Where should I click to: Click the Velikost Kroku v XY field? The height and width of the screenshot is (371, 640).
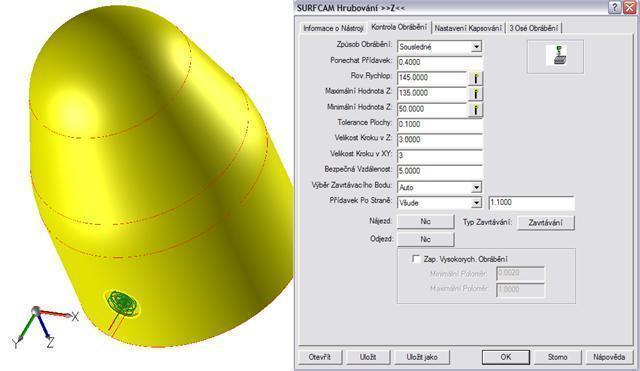pos(440,155)
